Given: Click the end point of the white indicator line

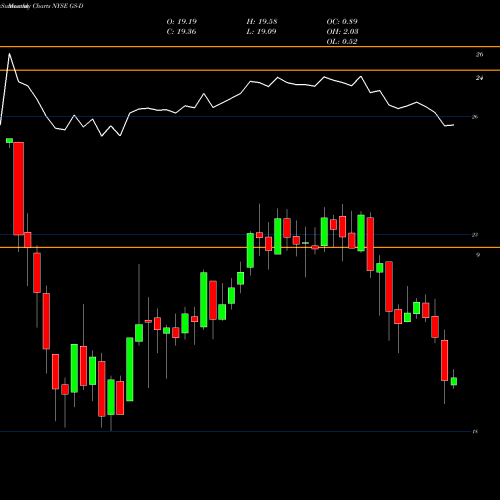Looking at the screenshot, I should pyautogui.click(x=453, y=125).
